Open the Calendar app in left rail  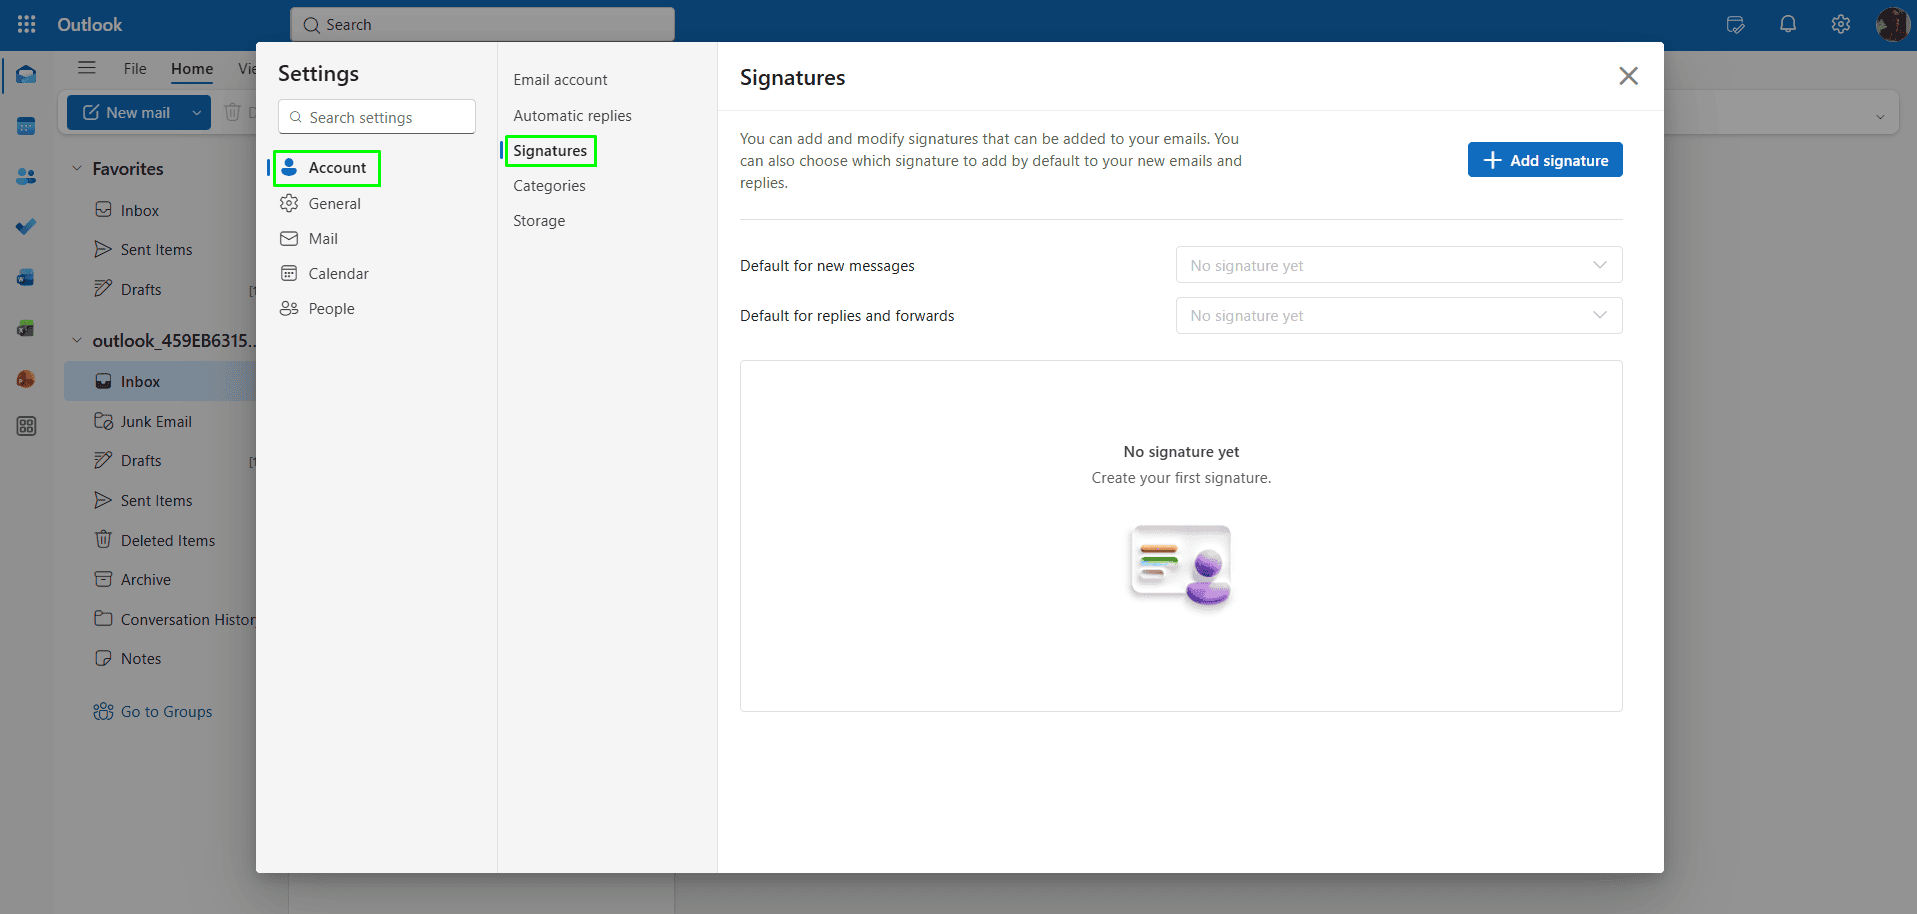coord(26,126)
